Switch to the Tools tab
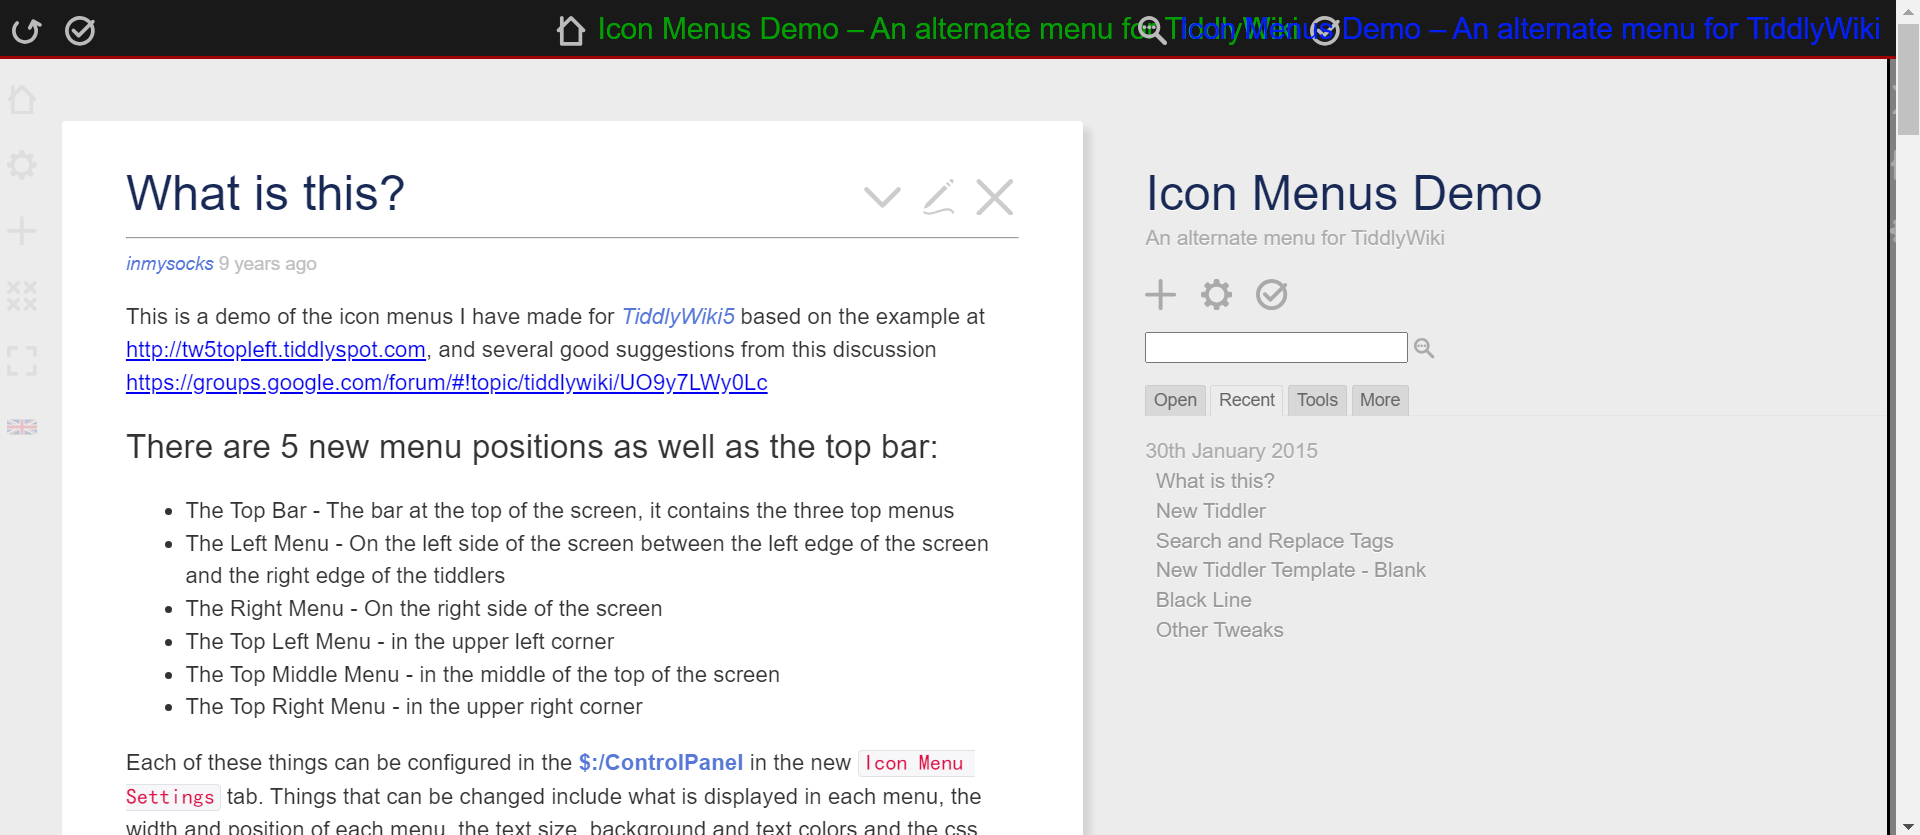Viewport: 1920px width, 835px height. point(1317,400)
